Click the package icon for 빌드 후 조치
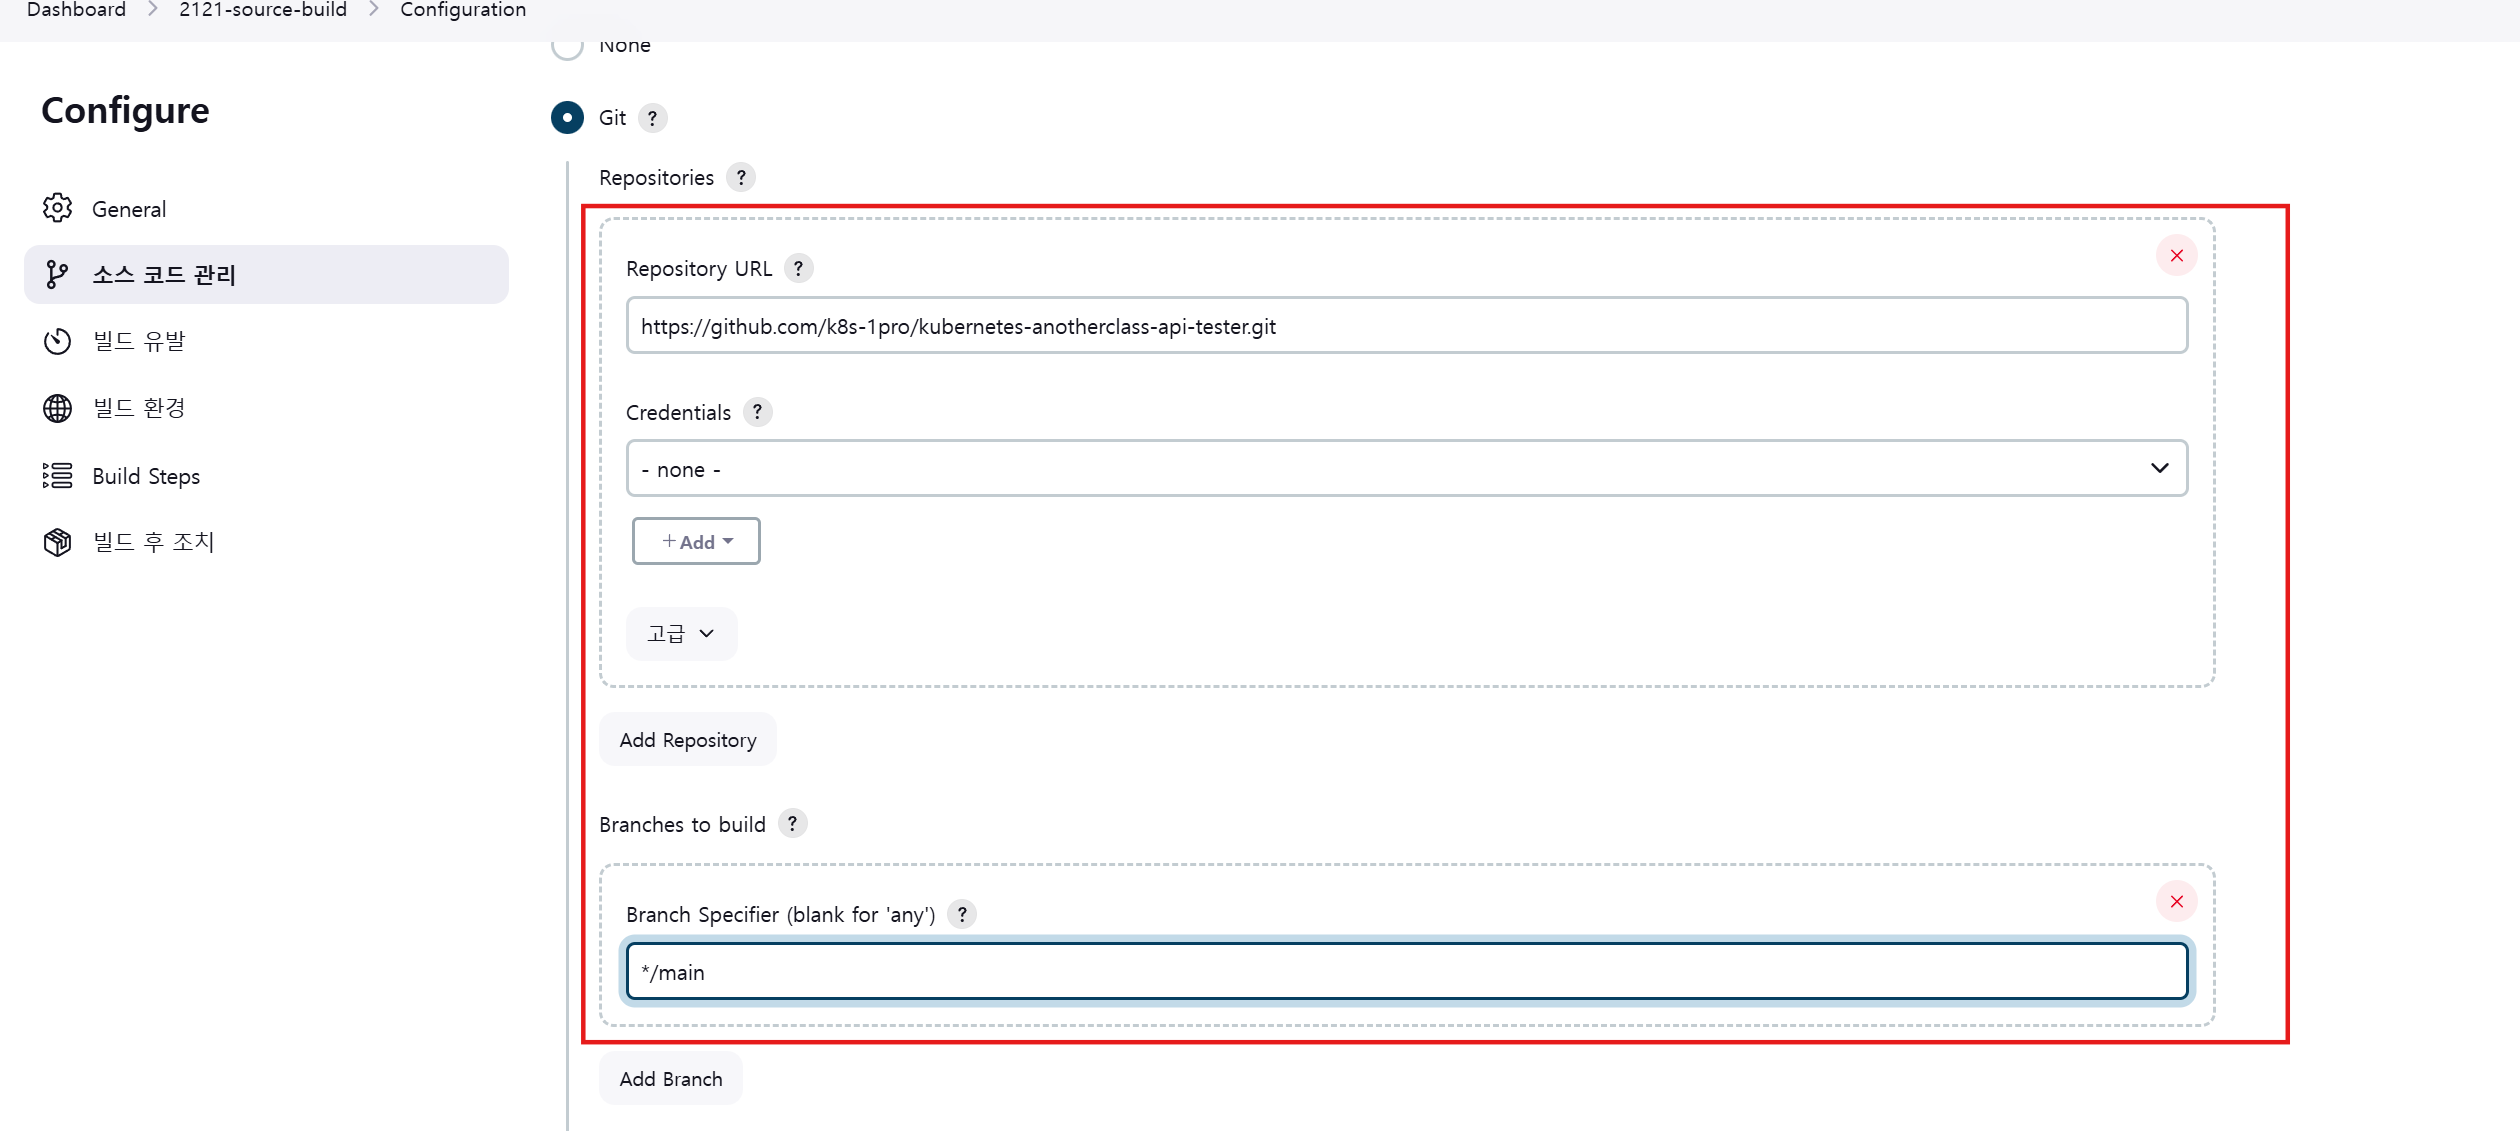Viewport: 2520px width, 1131px height. click(57, 542)
